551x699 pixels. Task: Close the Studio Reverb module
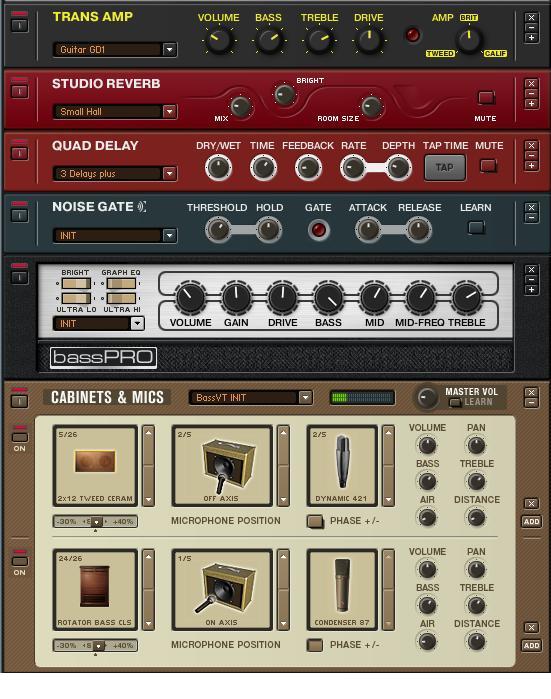tap(531, 83)
